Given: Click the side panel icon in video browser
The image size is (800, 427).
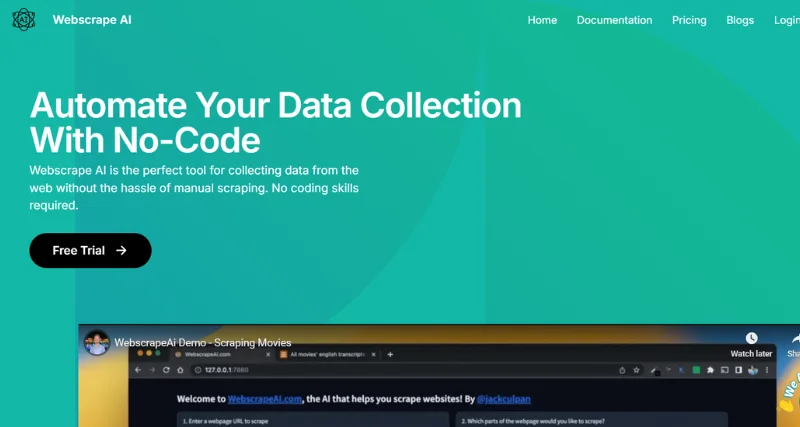Looking at the screenshot, I should click(738, 370).
